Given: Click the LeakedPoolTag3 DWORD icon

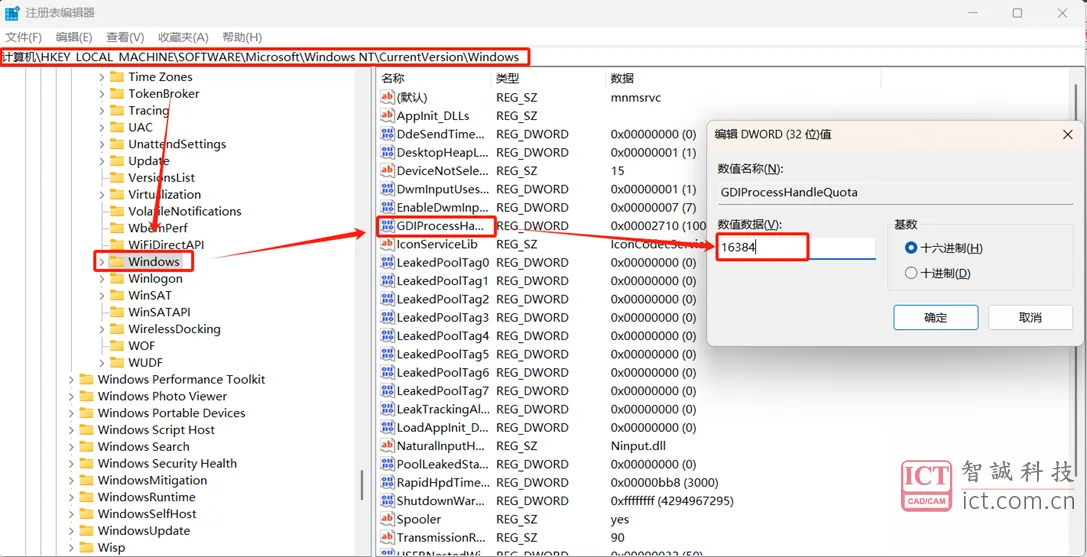Looking at the screenshot, I should pos(388,318).
